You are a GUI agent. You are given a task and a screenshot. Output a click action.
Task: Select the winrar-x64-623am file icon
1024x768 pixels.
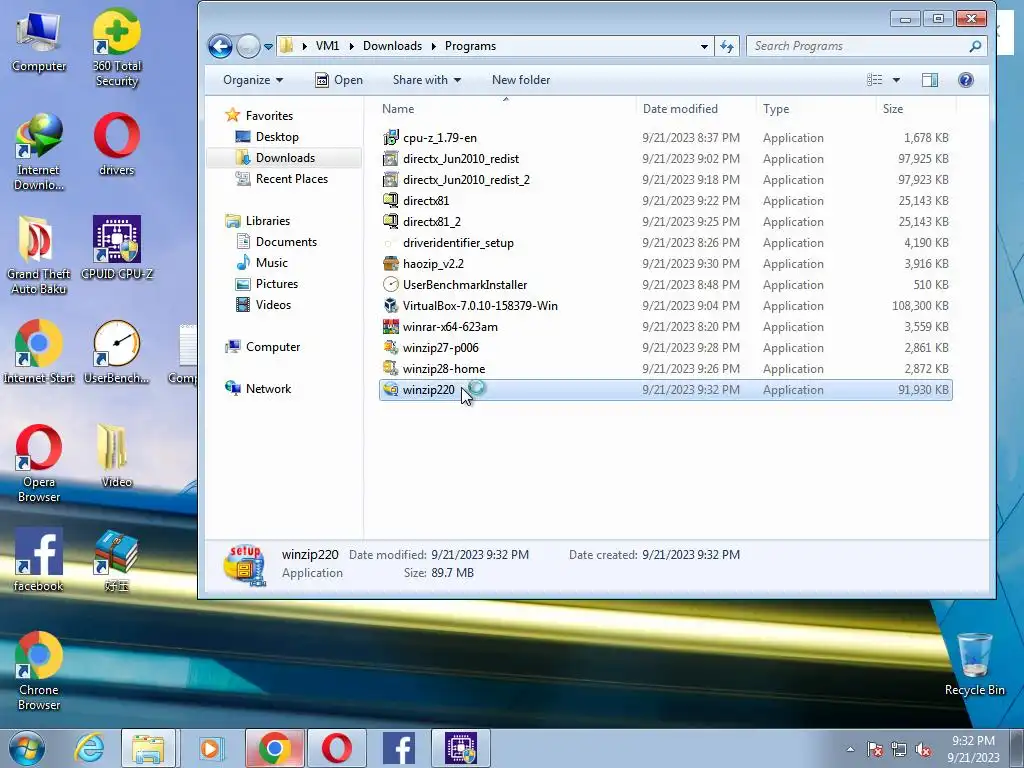tap(391, 327)
